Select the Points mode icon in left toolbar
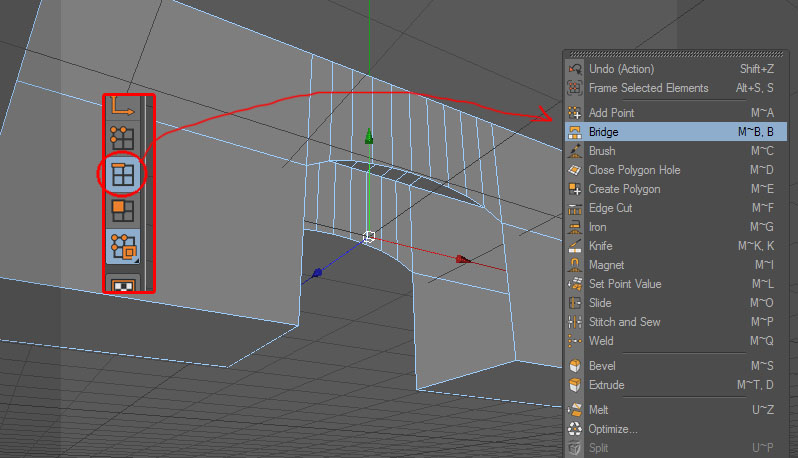The width and height of the screenshot is (798, 458). pos(122,138)
